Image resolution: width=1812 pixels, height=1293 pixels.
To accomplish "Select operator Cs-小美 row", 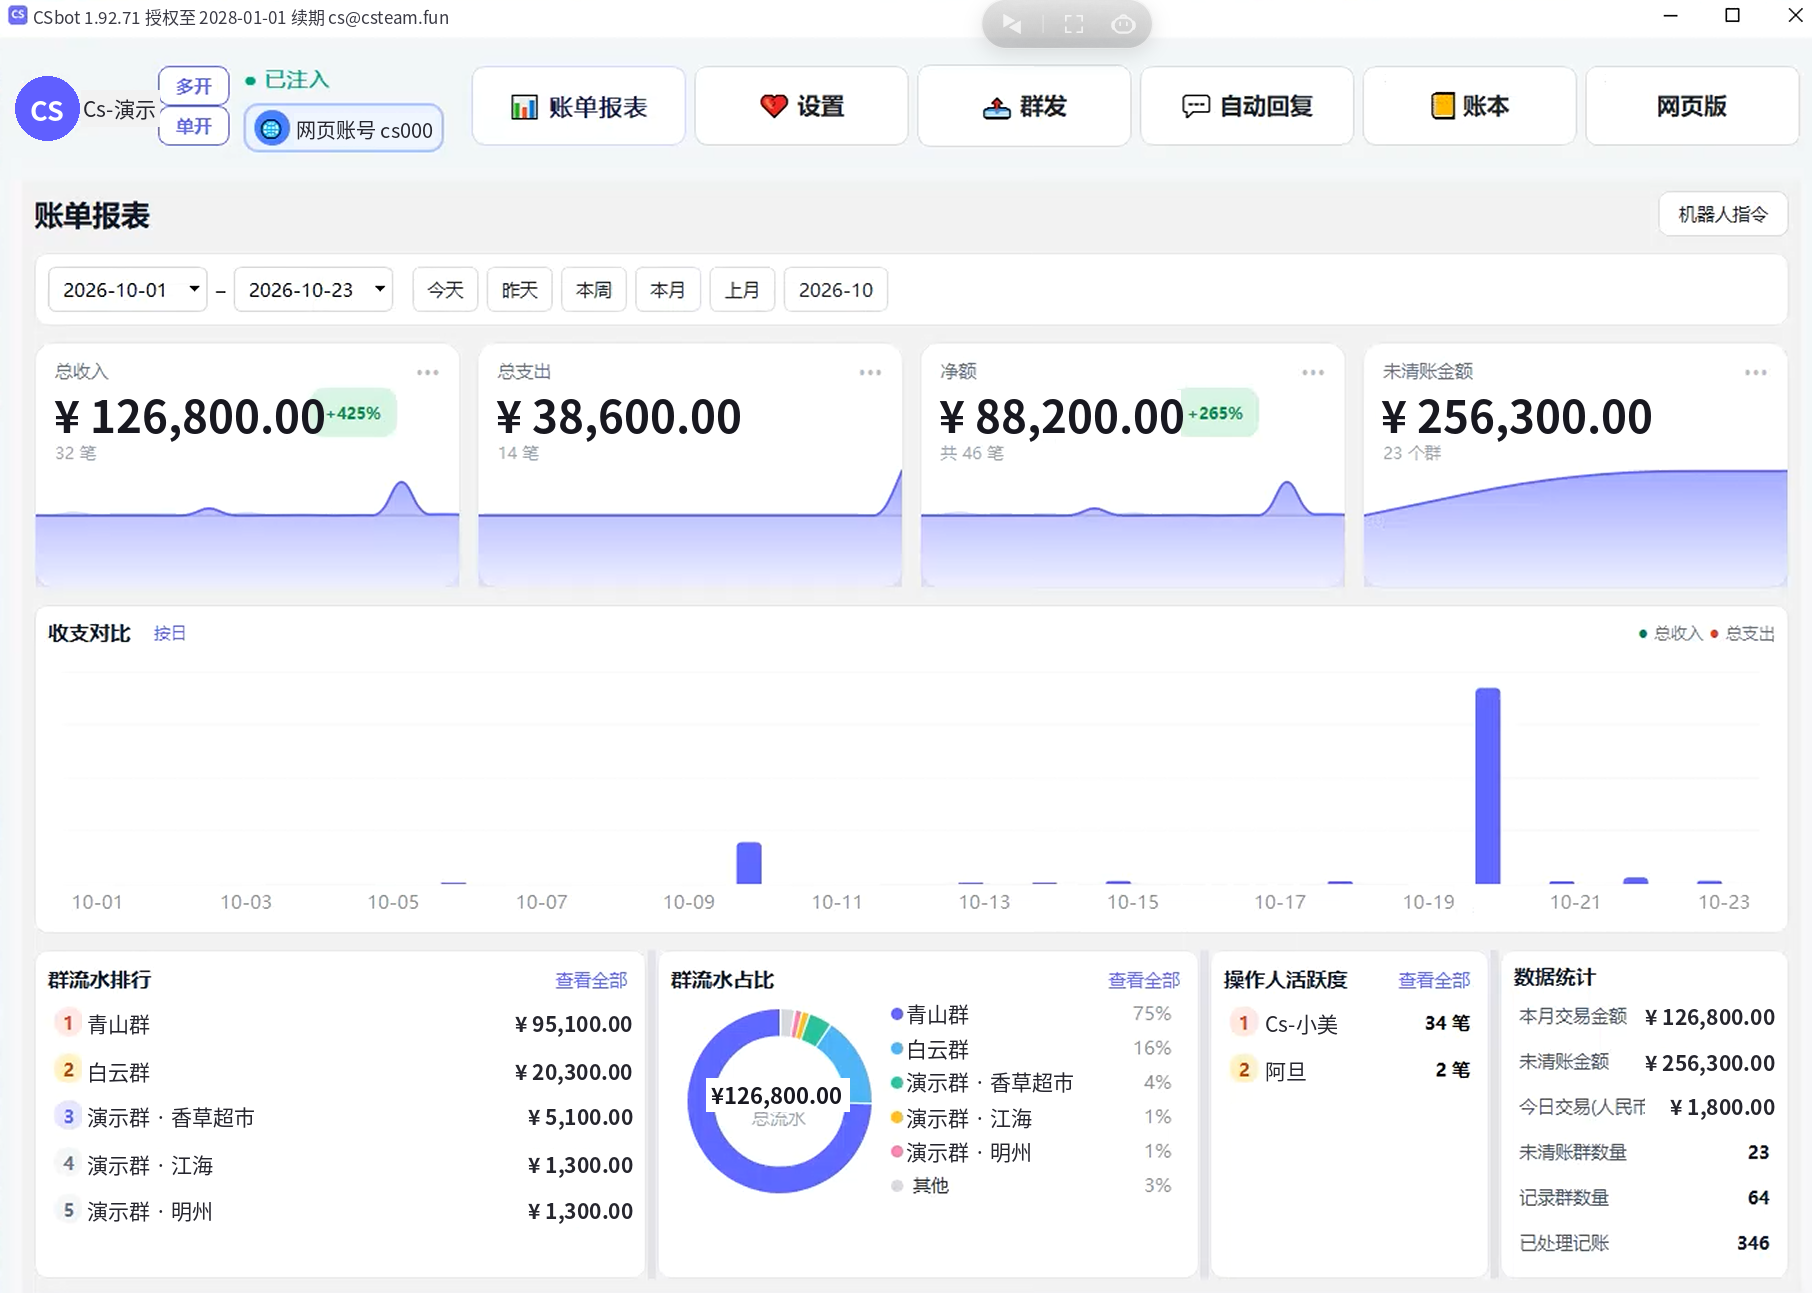I will 1349,1023.
